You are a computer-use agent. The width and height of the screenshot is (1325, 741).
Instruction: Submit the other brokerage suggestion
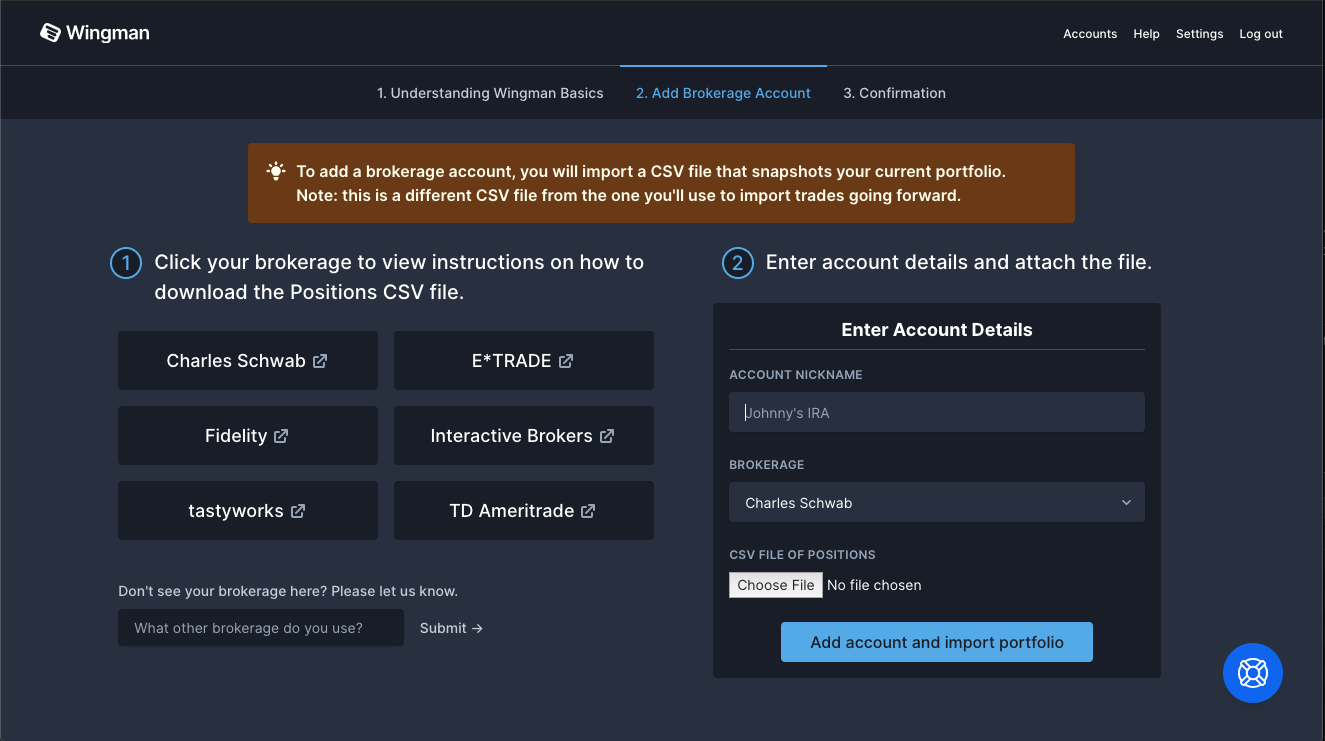[x=451, y=628]
